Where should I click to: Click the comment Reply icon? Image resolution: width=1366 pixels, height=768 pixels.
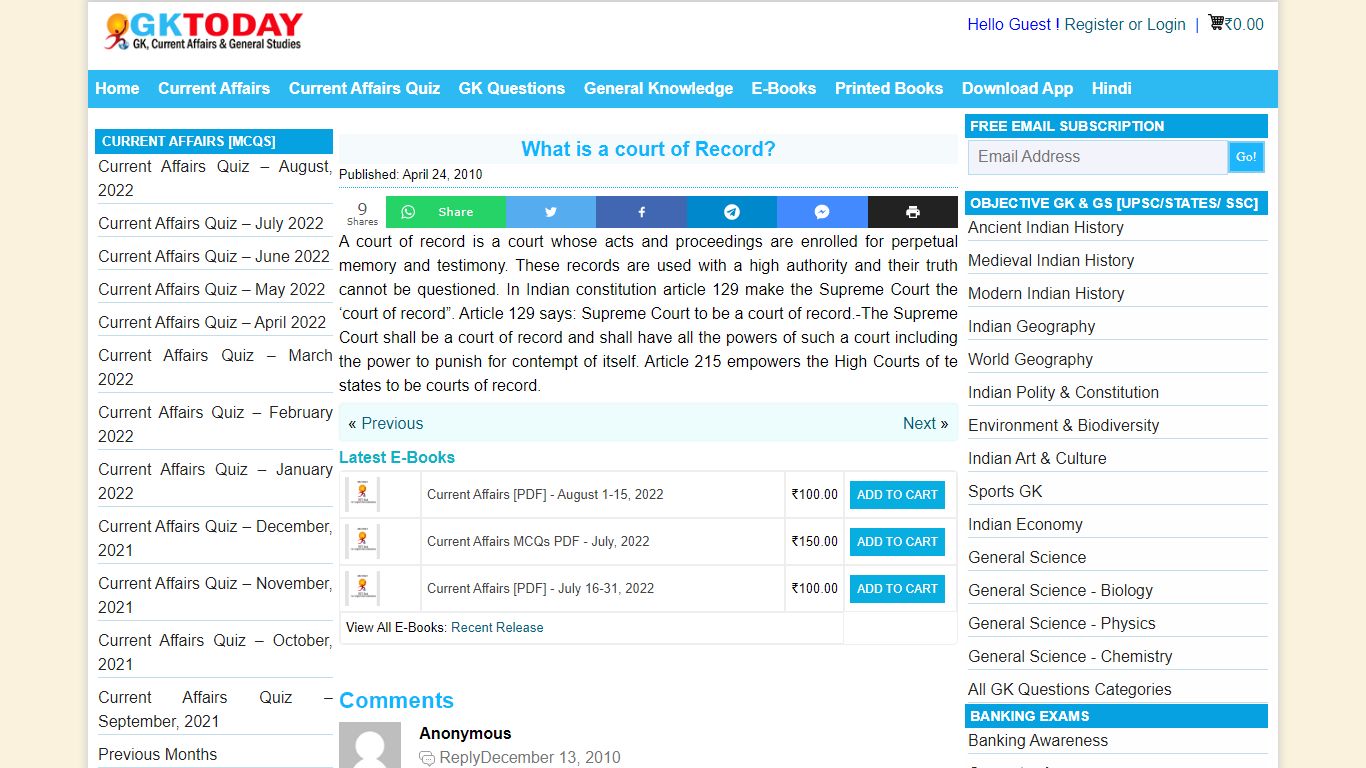pyautogui.click(x=427, y=758)
